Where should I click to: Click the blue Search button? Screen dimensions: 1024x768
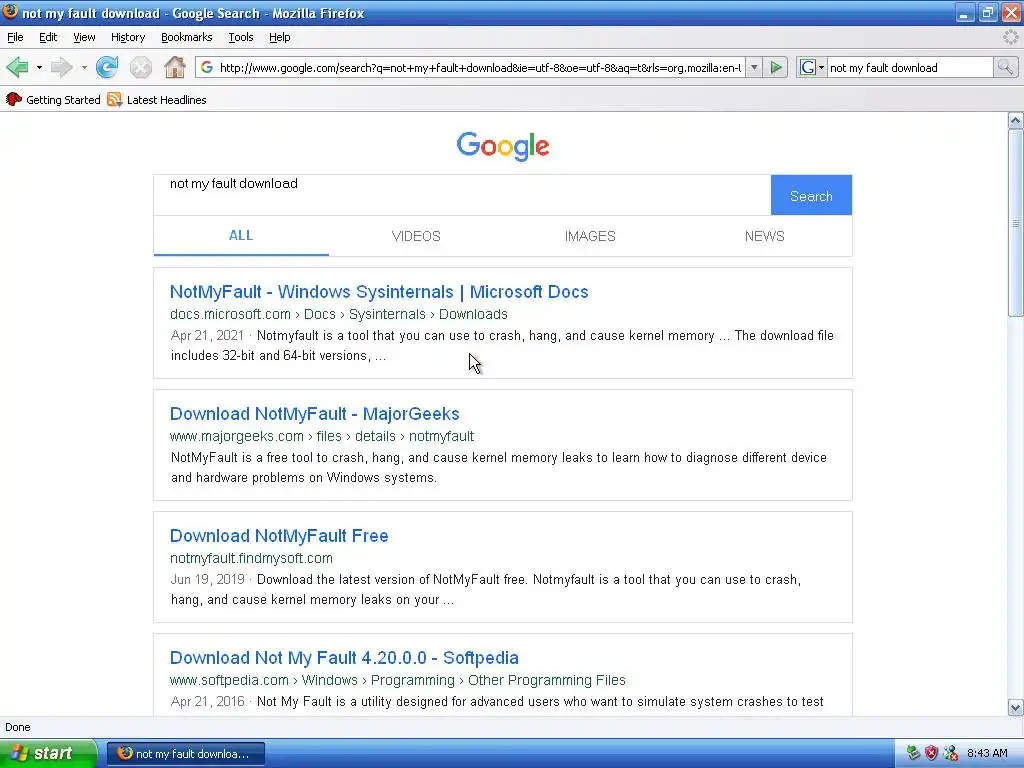click(x=811, y=195)
